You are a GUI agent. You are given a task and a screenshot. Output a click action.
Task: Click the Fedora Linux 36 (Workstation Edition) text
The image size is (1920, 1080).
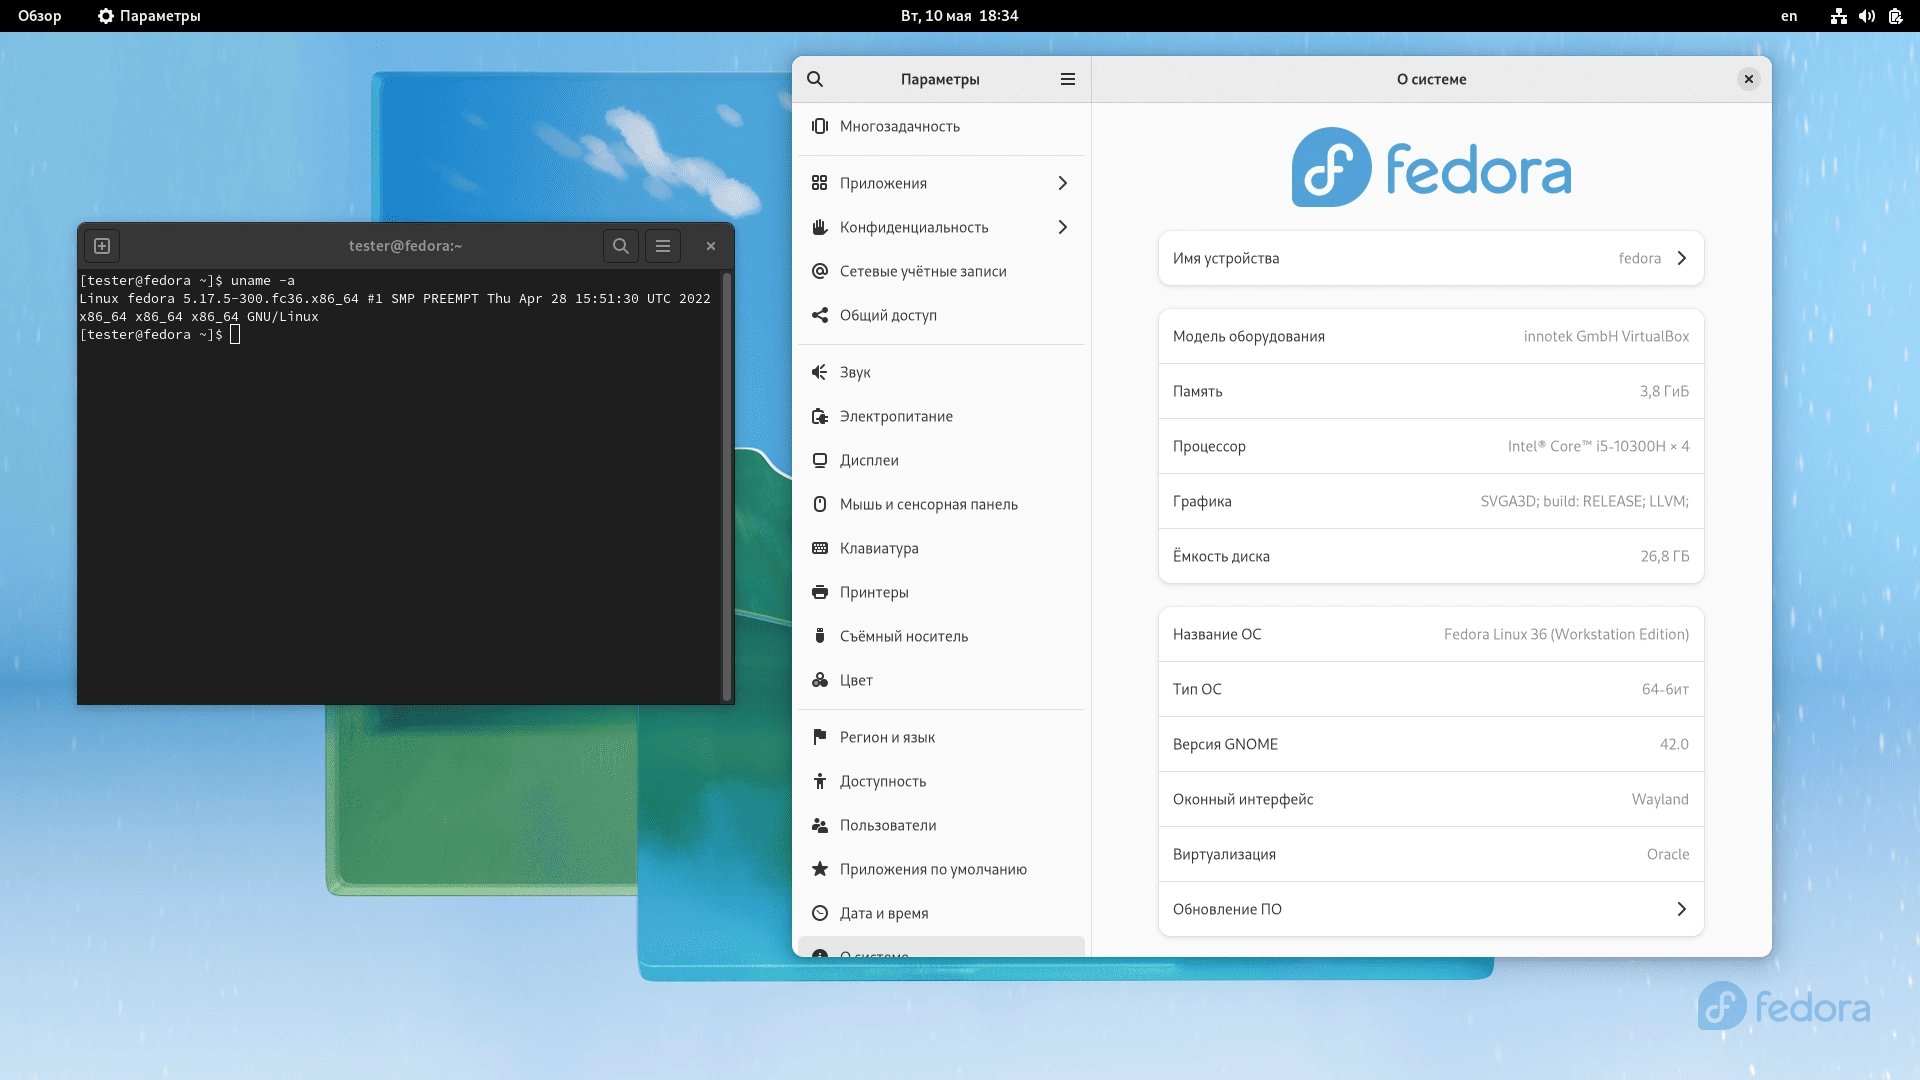click(1566, 634)
